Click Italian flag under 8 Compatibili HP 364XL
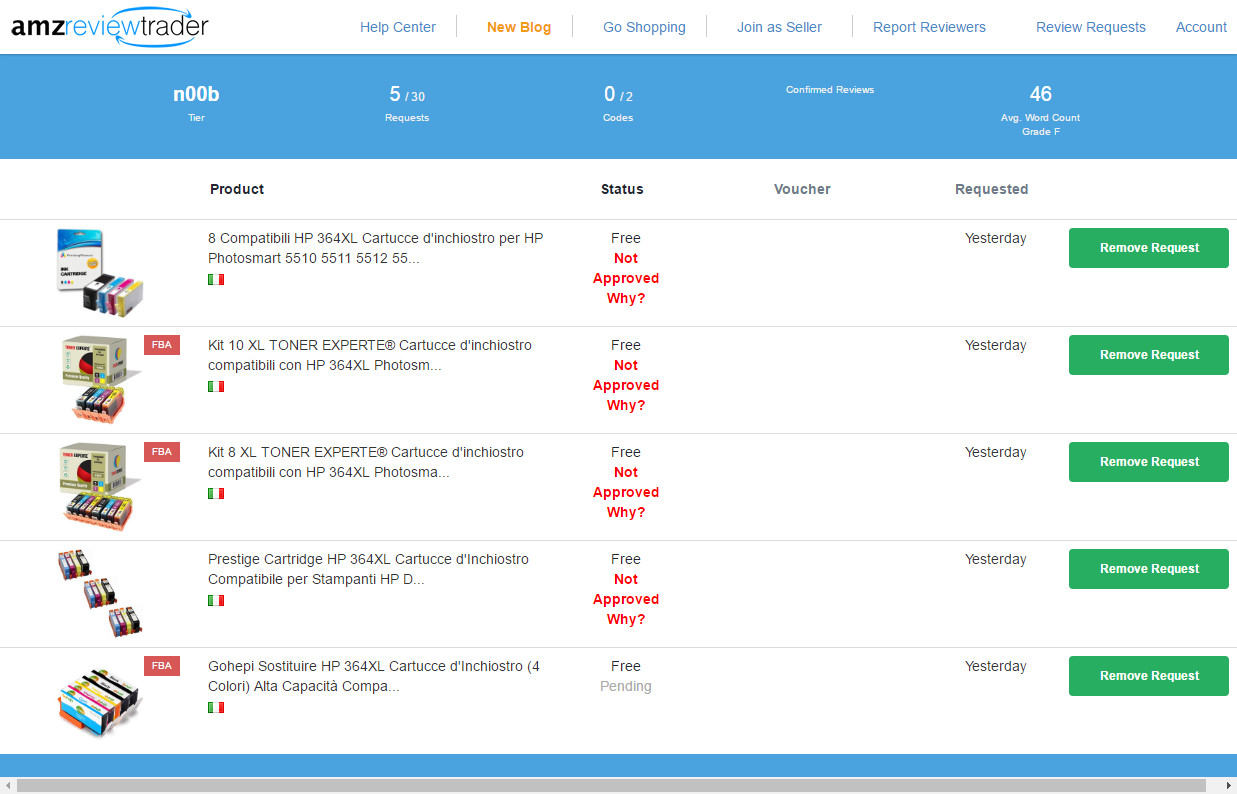1237x794 pixels. pos(216,280)
